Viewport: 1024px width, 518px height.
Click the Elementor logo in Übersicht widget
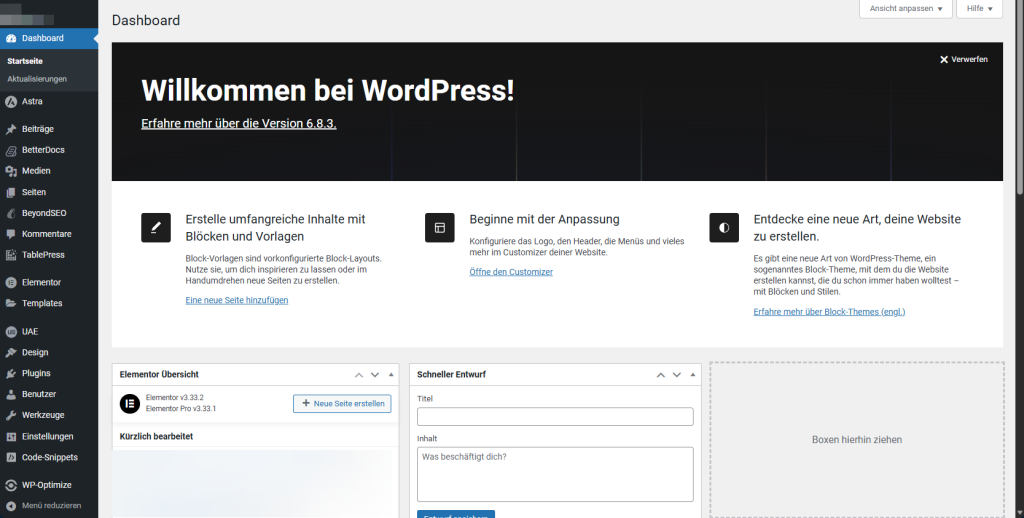tap(130, 404)
